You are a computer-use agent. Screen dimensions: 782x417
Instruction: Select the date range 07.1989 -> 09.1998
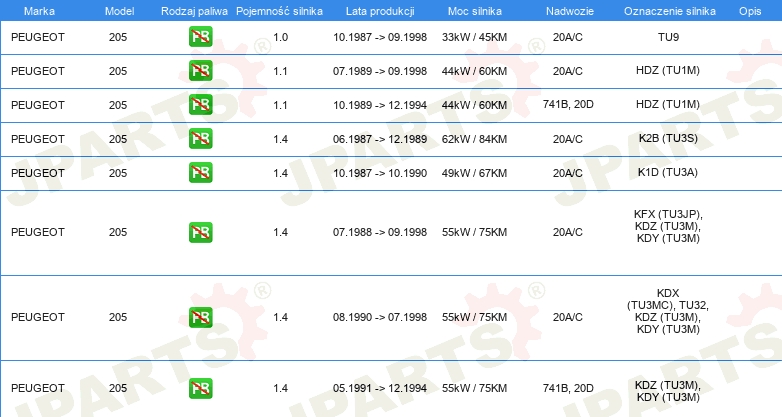coord(380,71)
